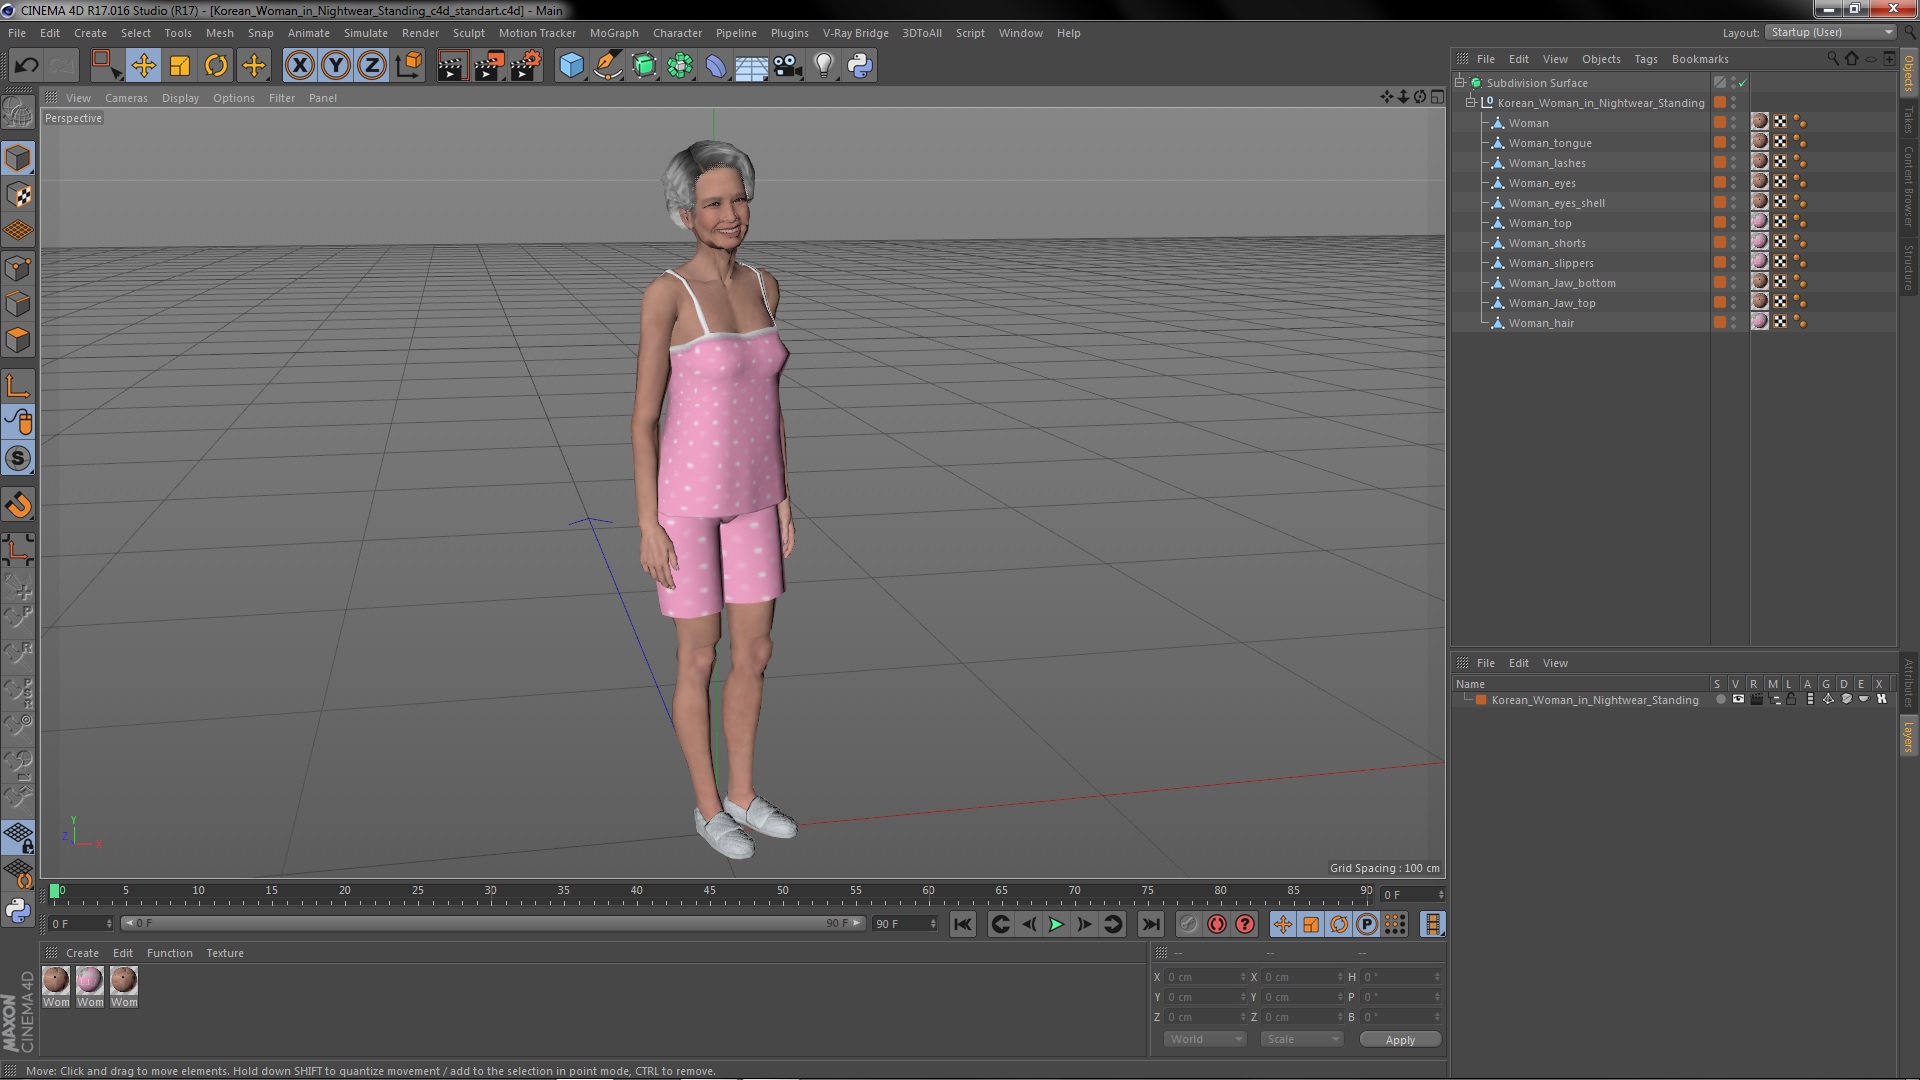Open the material tag on Woman_tongue
This screenshot has height=1080, width=1920.
click(x=1760, y=142)
